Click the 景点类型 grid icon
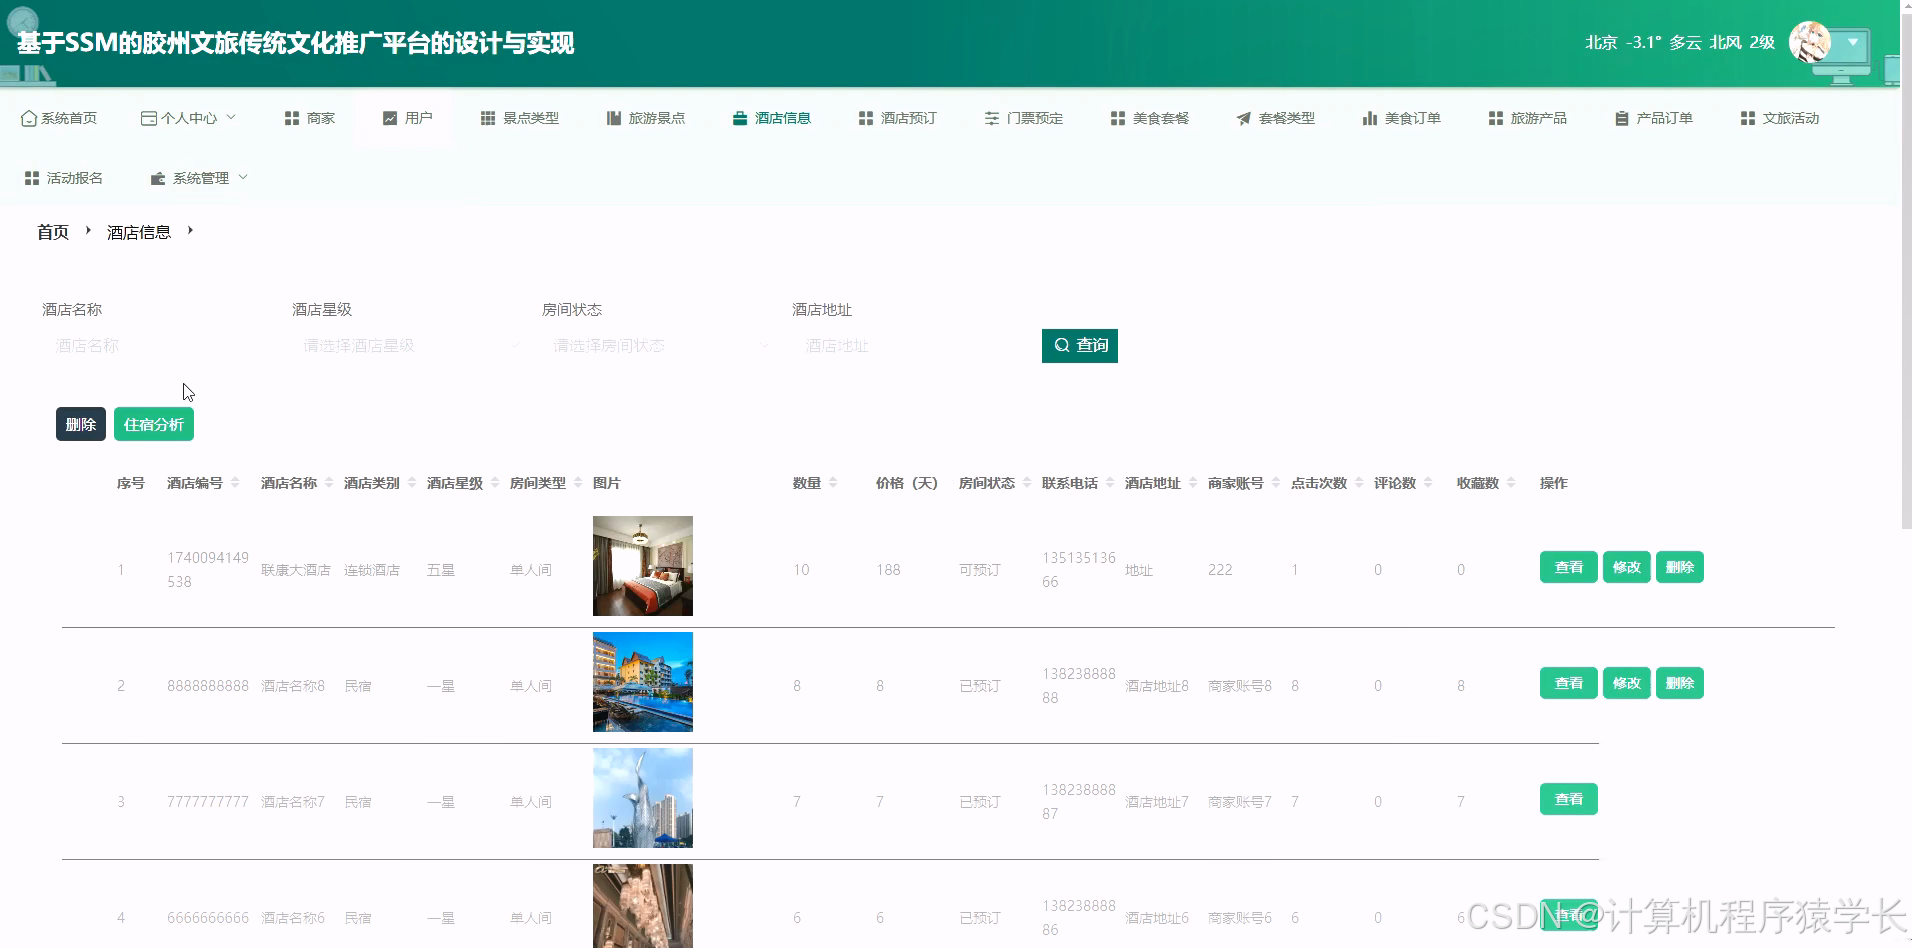This screenshot has width=1912, height=948. [488, 117]
